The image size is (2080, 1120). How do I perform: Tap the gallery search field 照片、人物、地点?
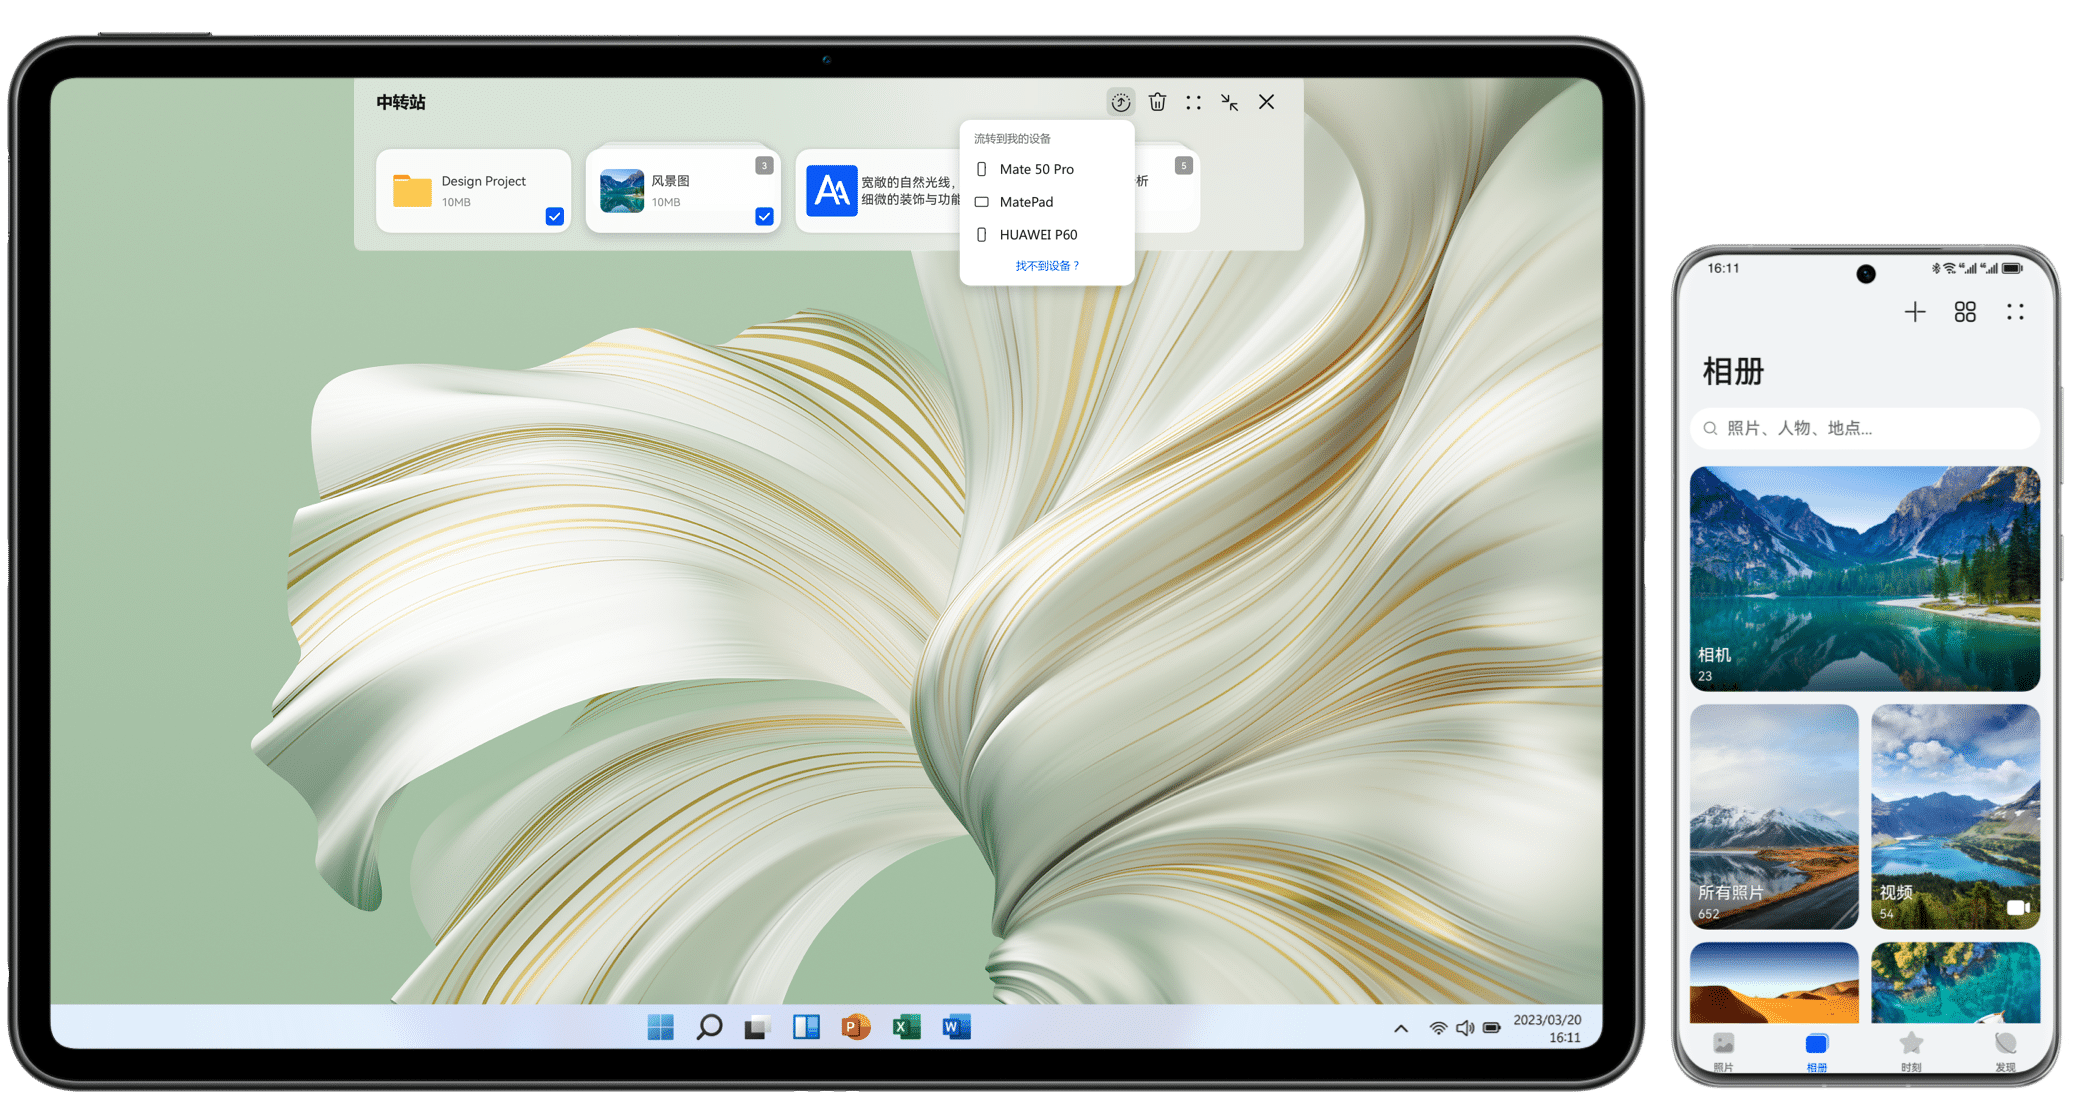pos(1864,428)
